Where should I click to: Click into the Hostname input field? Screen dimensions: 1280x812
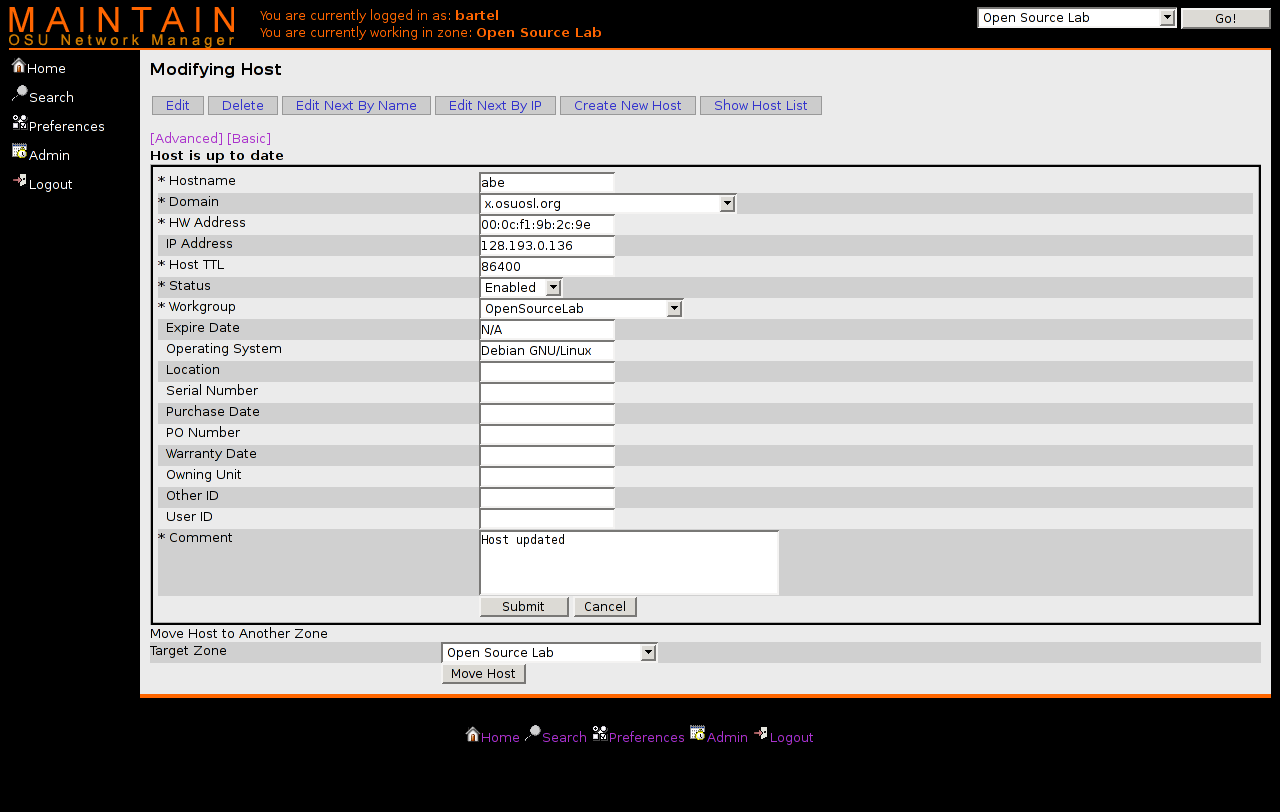coord(546,183)
